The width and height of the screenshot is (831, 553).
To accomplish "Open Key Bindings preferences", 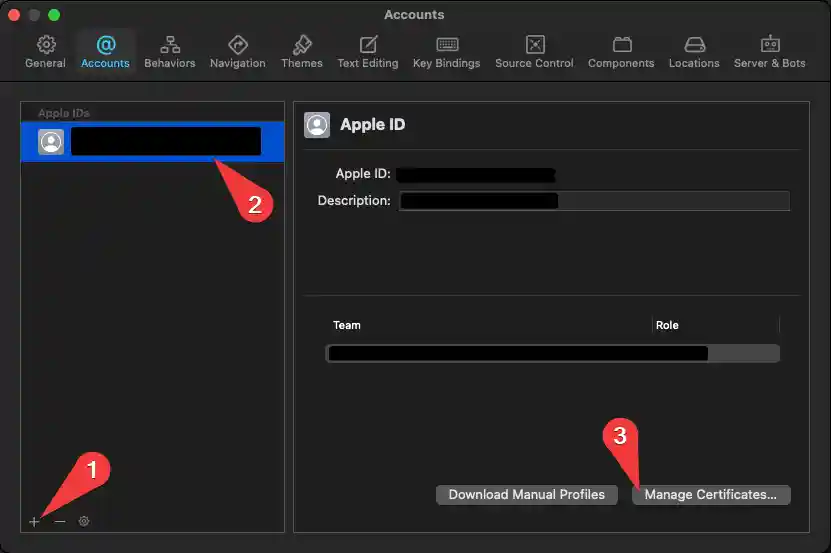I will [x=446, y=51].
